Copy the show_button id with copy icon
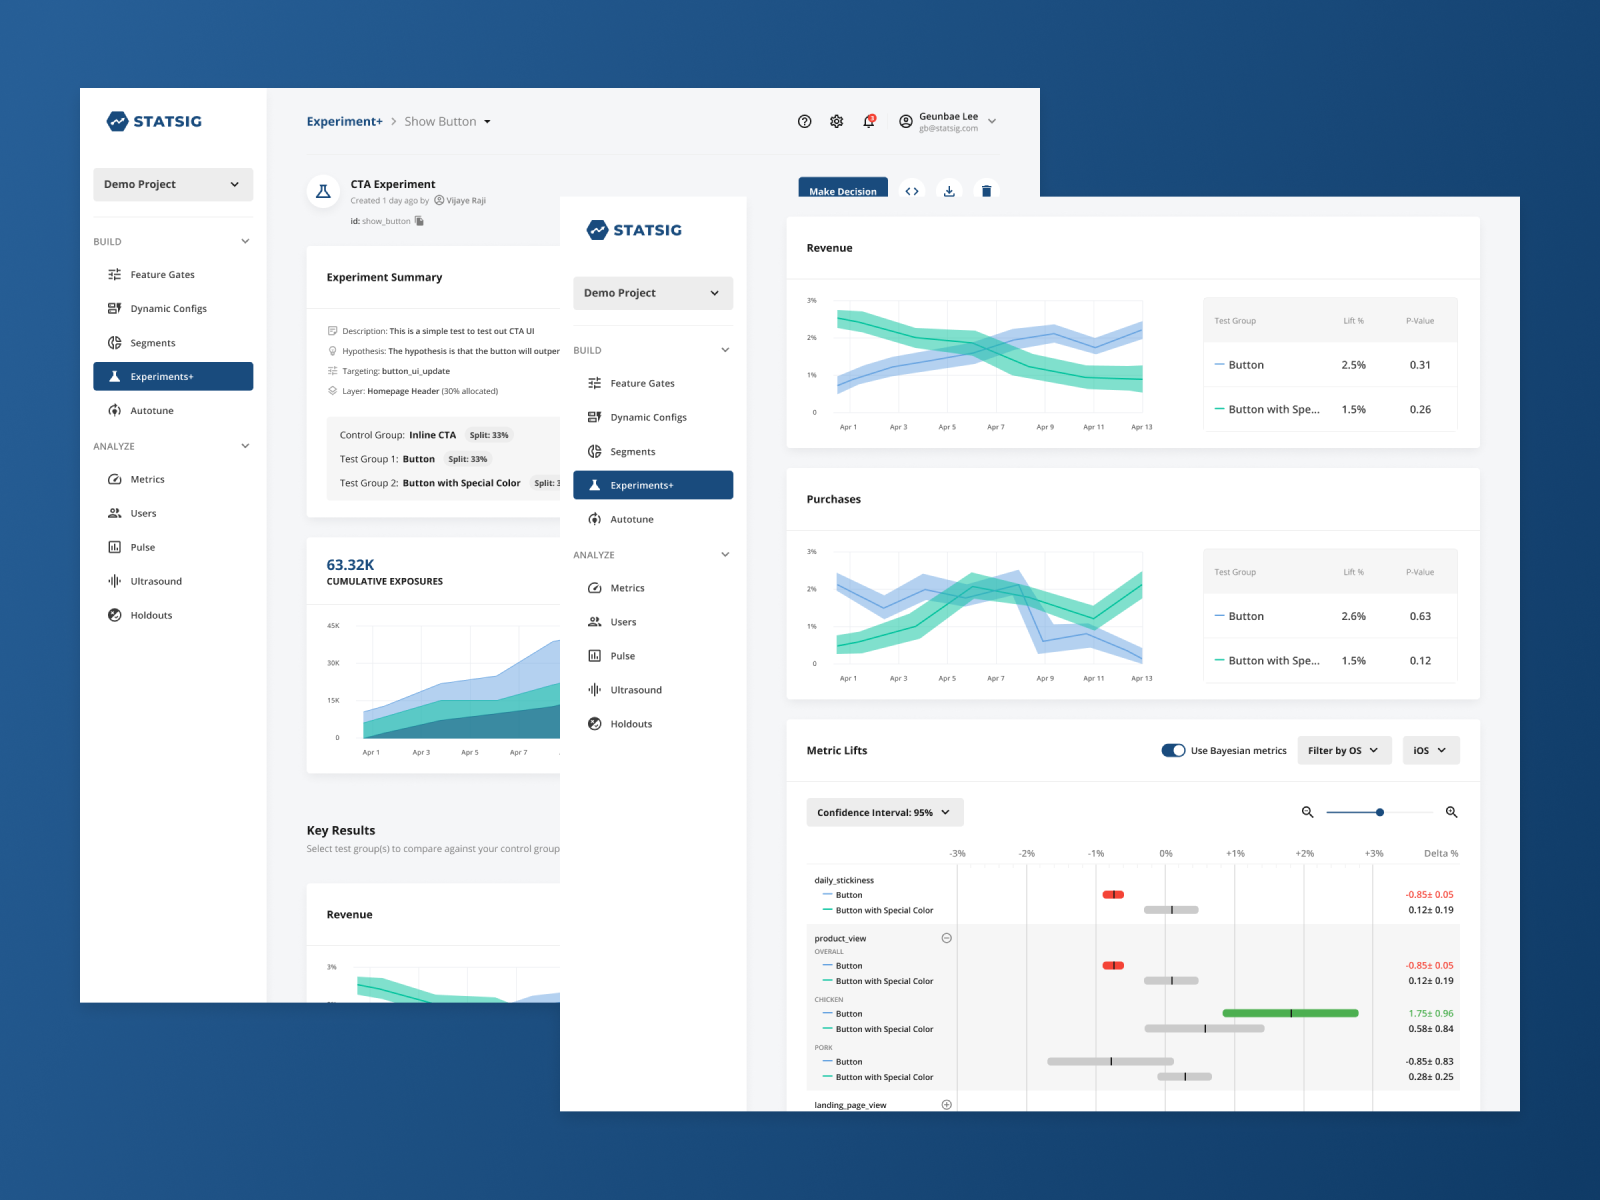This screenshot has height=1200, width=1600. [419, 221]
